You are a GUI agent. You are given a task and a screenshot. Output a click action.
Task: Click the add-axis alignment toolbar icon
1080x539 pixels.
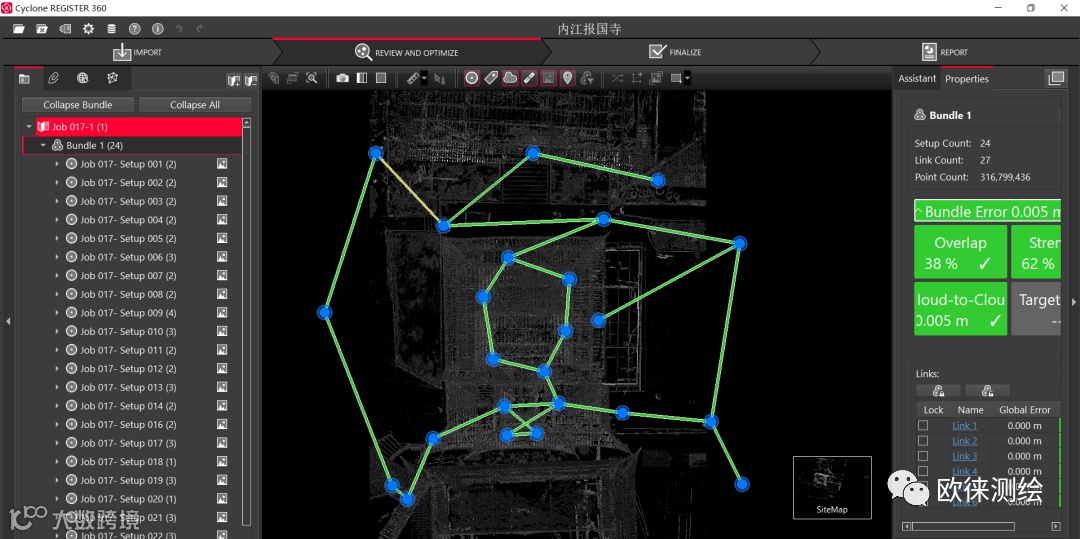637,78
